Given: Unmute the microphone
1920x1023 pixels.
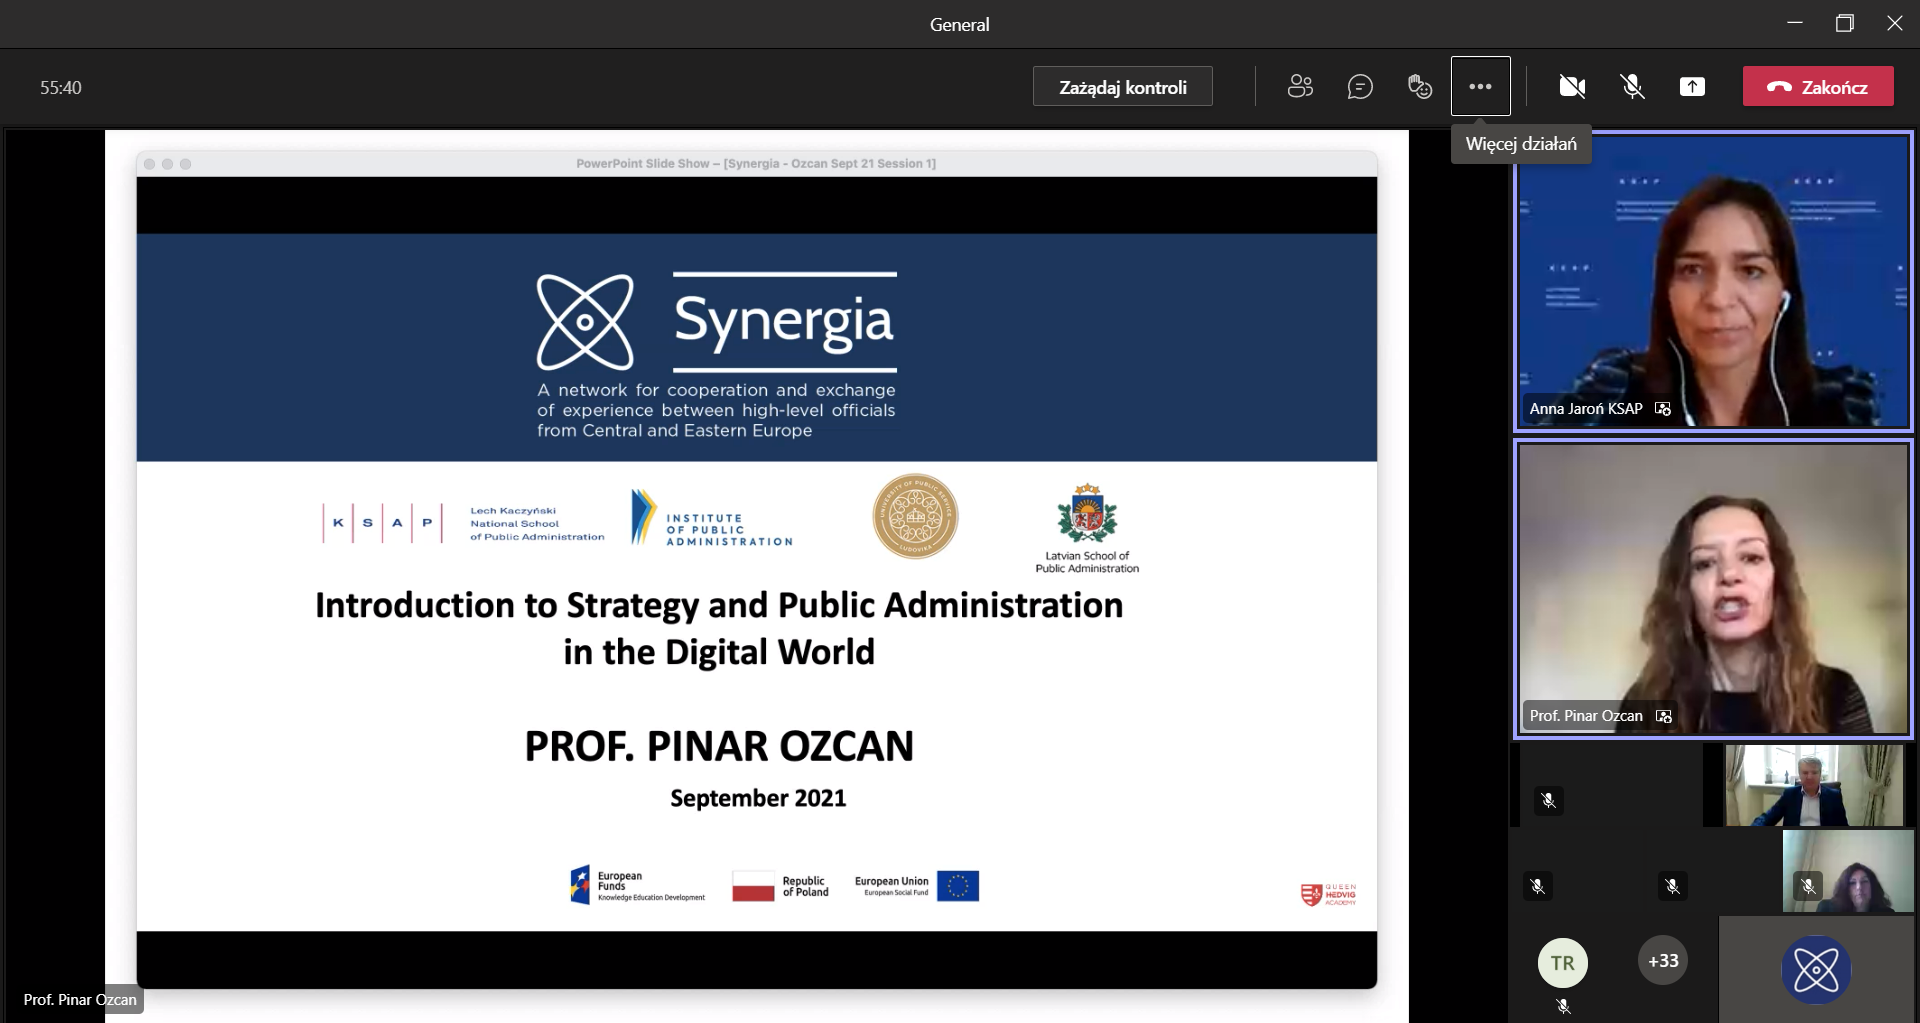Looking at the screenshot, I should [x=1632, y=87].
